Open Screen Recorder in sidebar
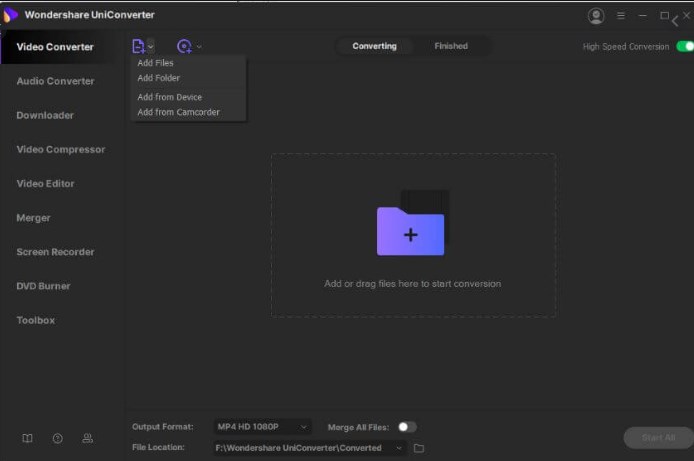This screenshot has height=461, width=694. tap(55, 252)
